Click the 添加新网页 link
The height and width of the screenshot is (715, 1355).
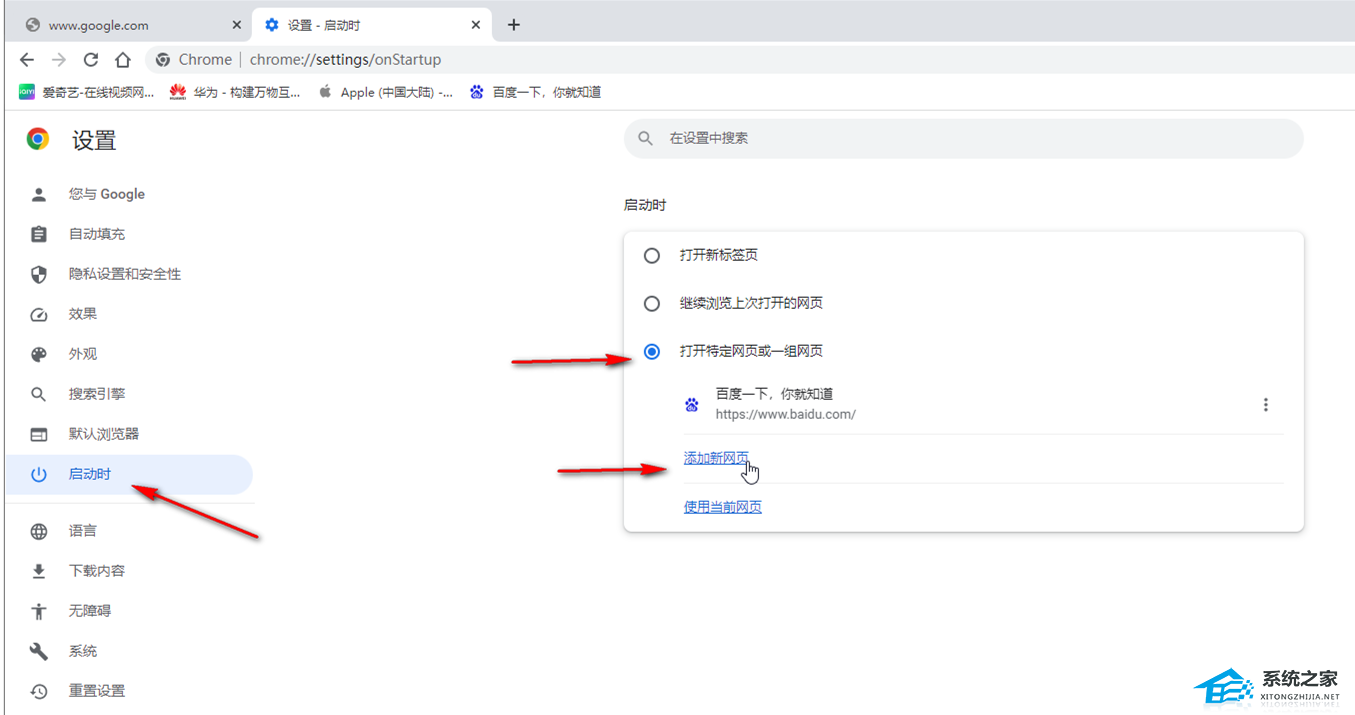tap(716, 458)
